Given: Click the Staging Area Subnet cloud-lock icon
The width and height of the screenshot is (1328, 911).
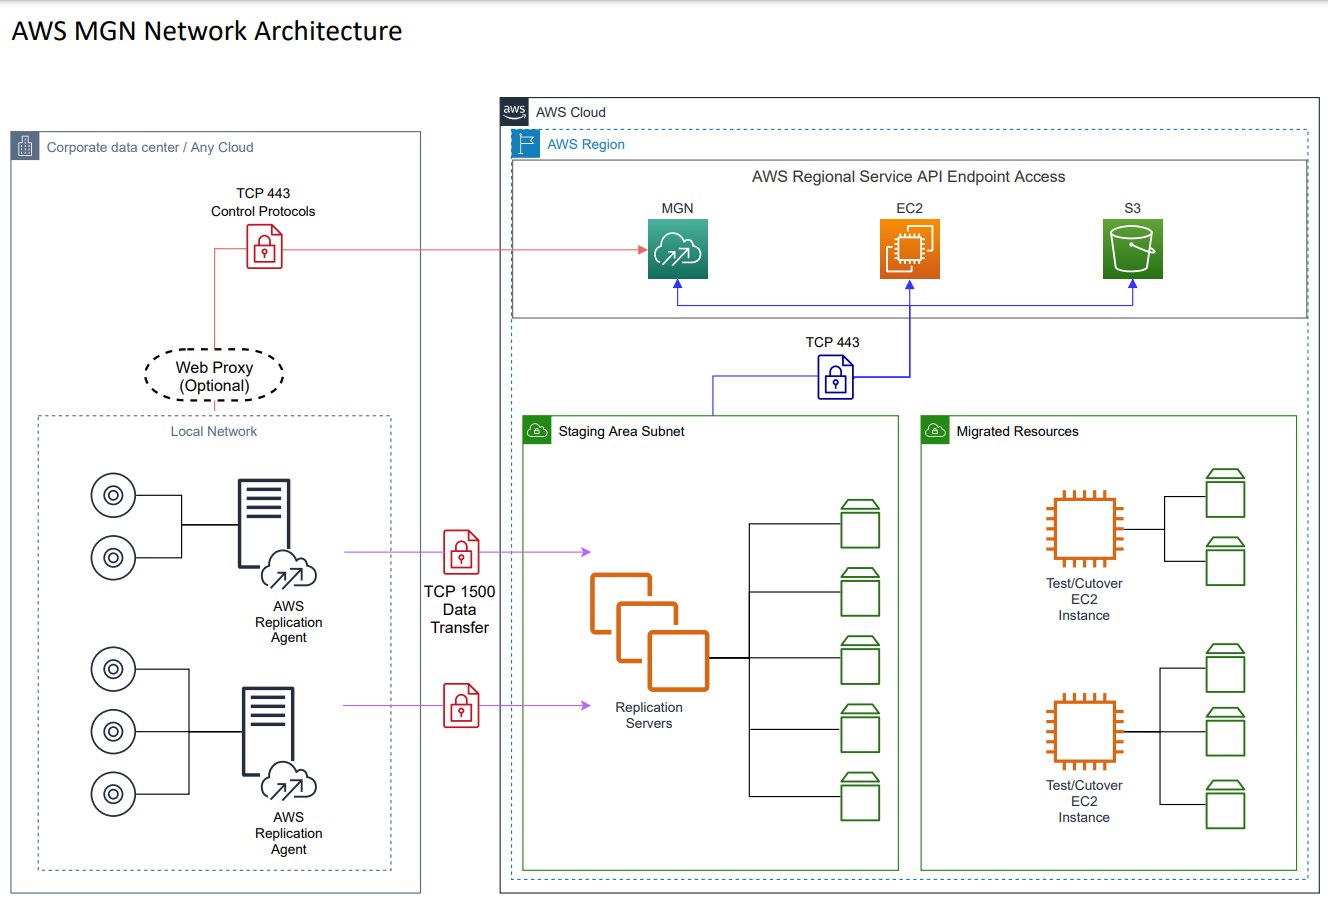Looking at the screenshot, I should point(537,431).
